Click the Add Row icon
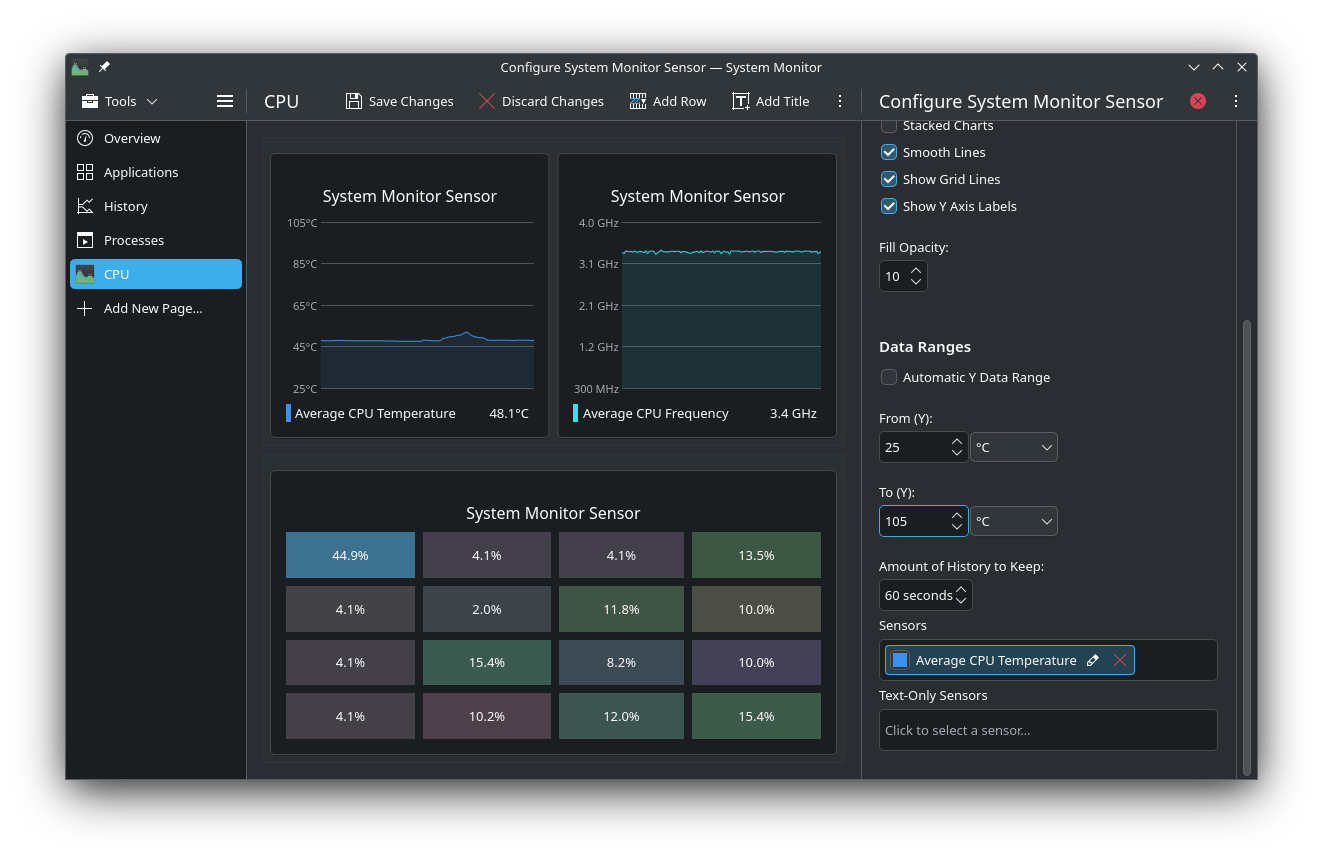 tap(638, 101)
